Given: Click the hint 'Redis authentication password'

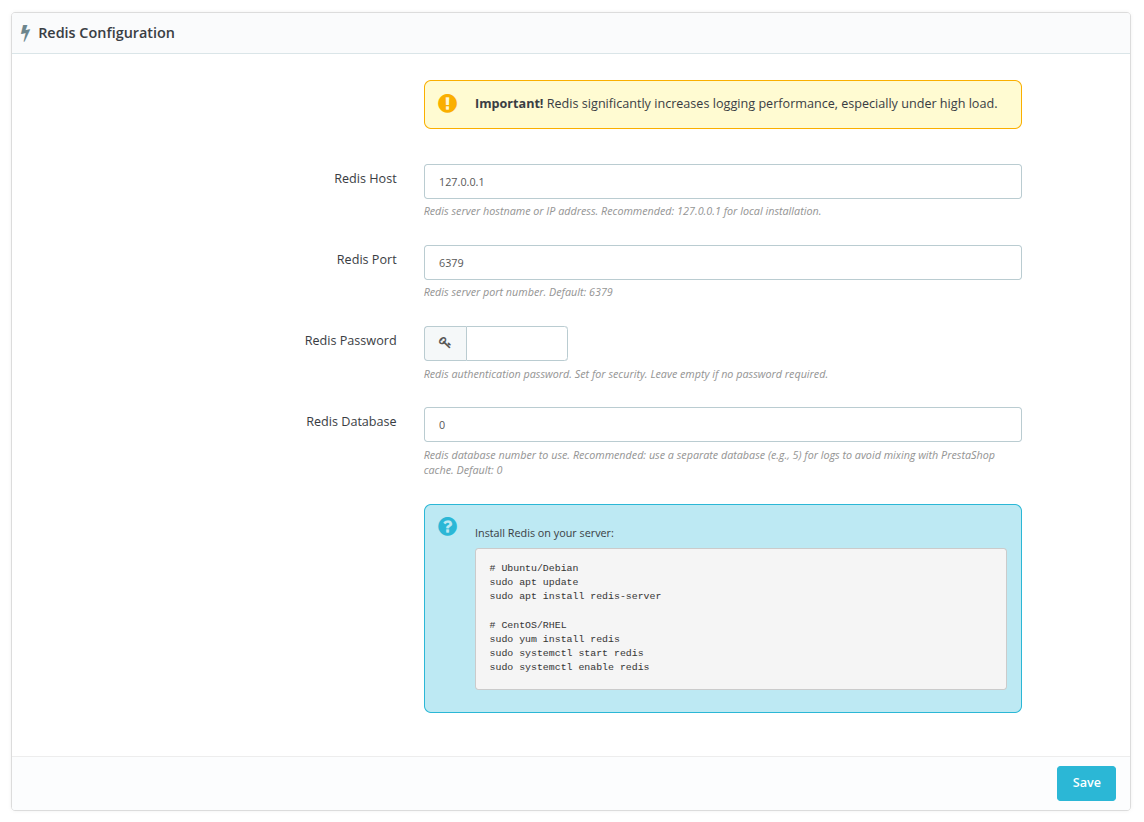Looking at the screenshot, I should 626,374.
